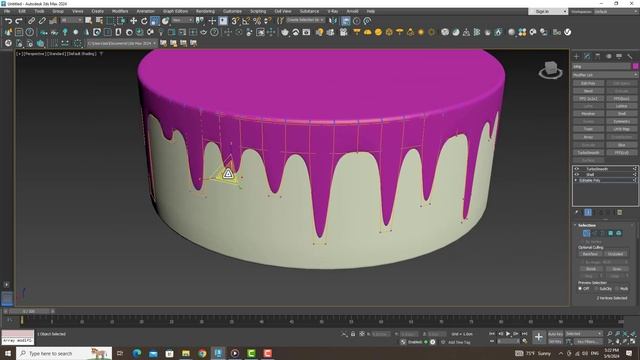Viewport: 640px width, 360px height.
Task: Click the Edit Poly modifier button
Action: click(x=588, y=83)
